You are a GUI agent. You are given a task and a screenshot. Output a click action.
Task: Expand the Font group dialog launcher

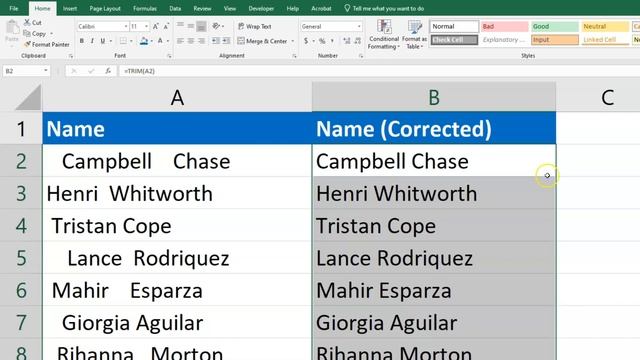(x=169, y=56)
